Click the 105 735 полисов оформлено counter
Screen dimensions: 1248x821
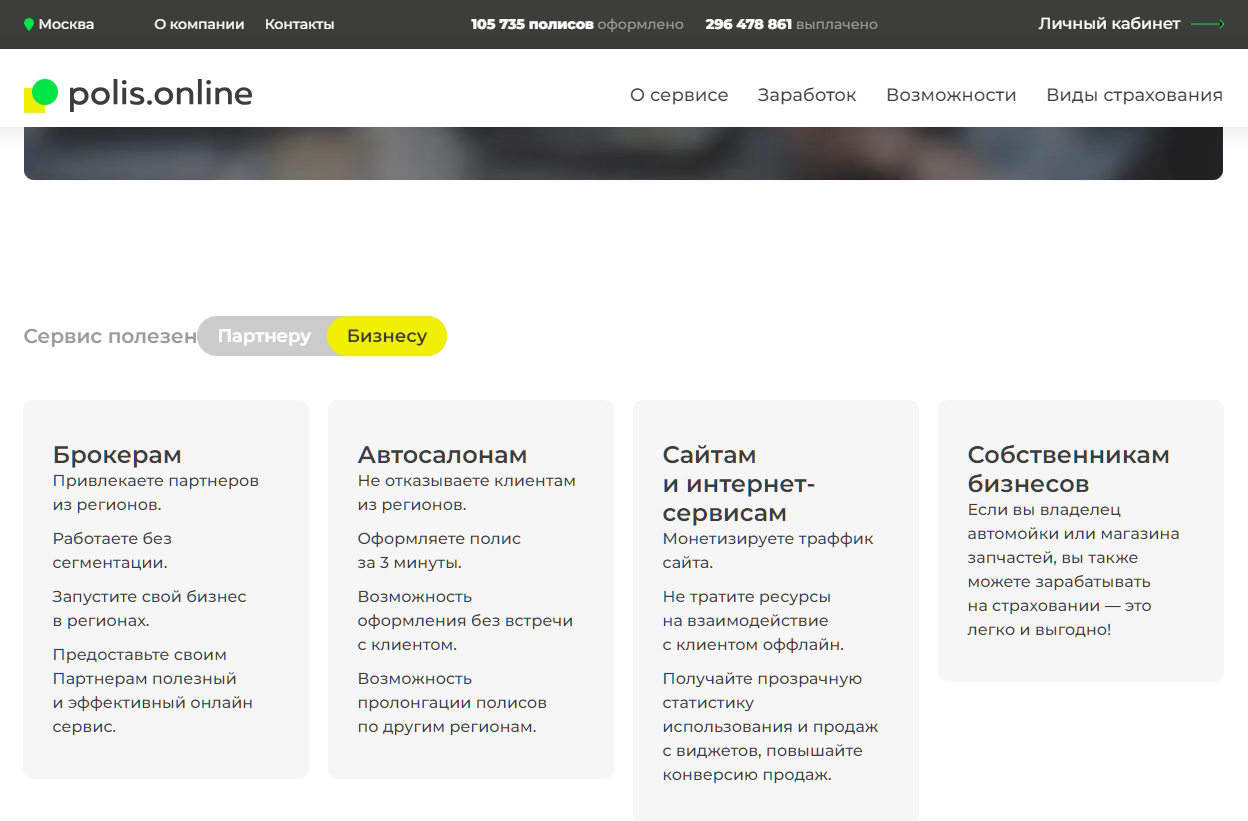coord(577,24)
